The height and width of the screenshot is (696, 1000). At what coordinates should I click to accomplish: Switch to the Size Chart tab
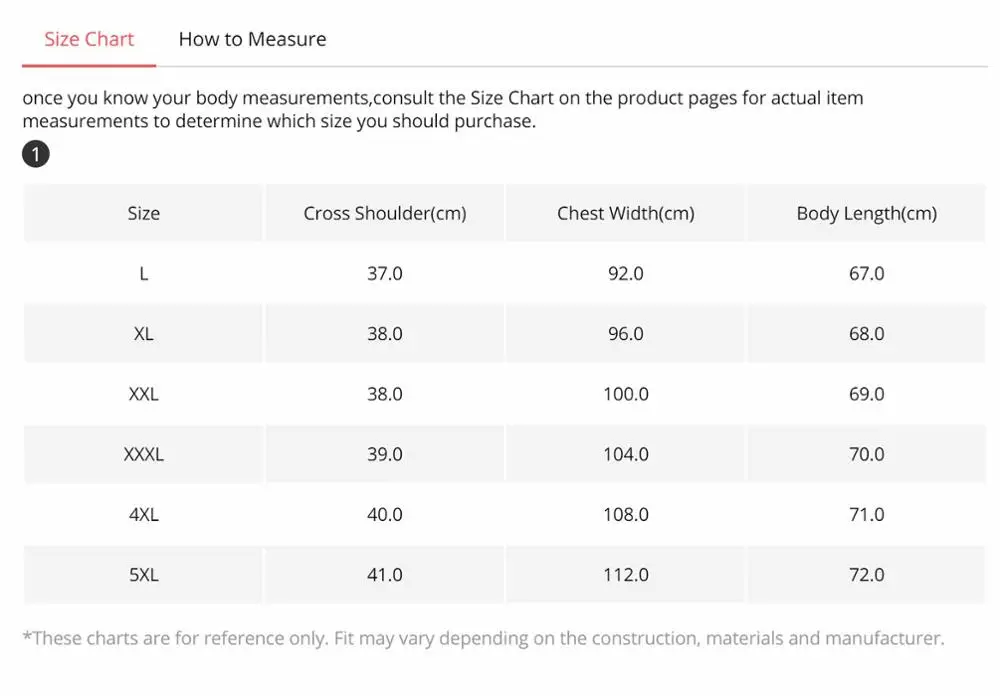point(89,39)
